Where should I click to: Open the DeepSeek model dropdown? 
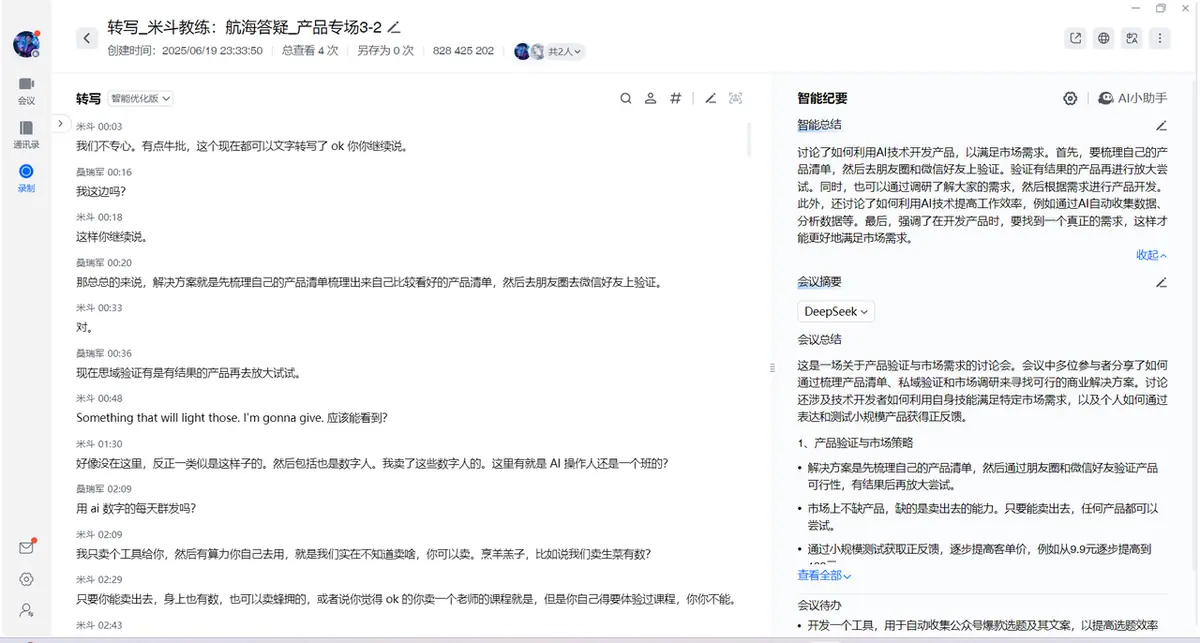pos(836,311)
